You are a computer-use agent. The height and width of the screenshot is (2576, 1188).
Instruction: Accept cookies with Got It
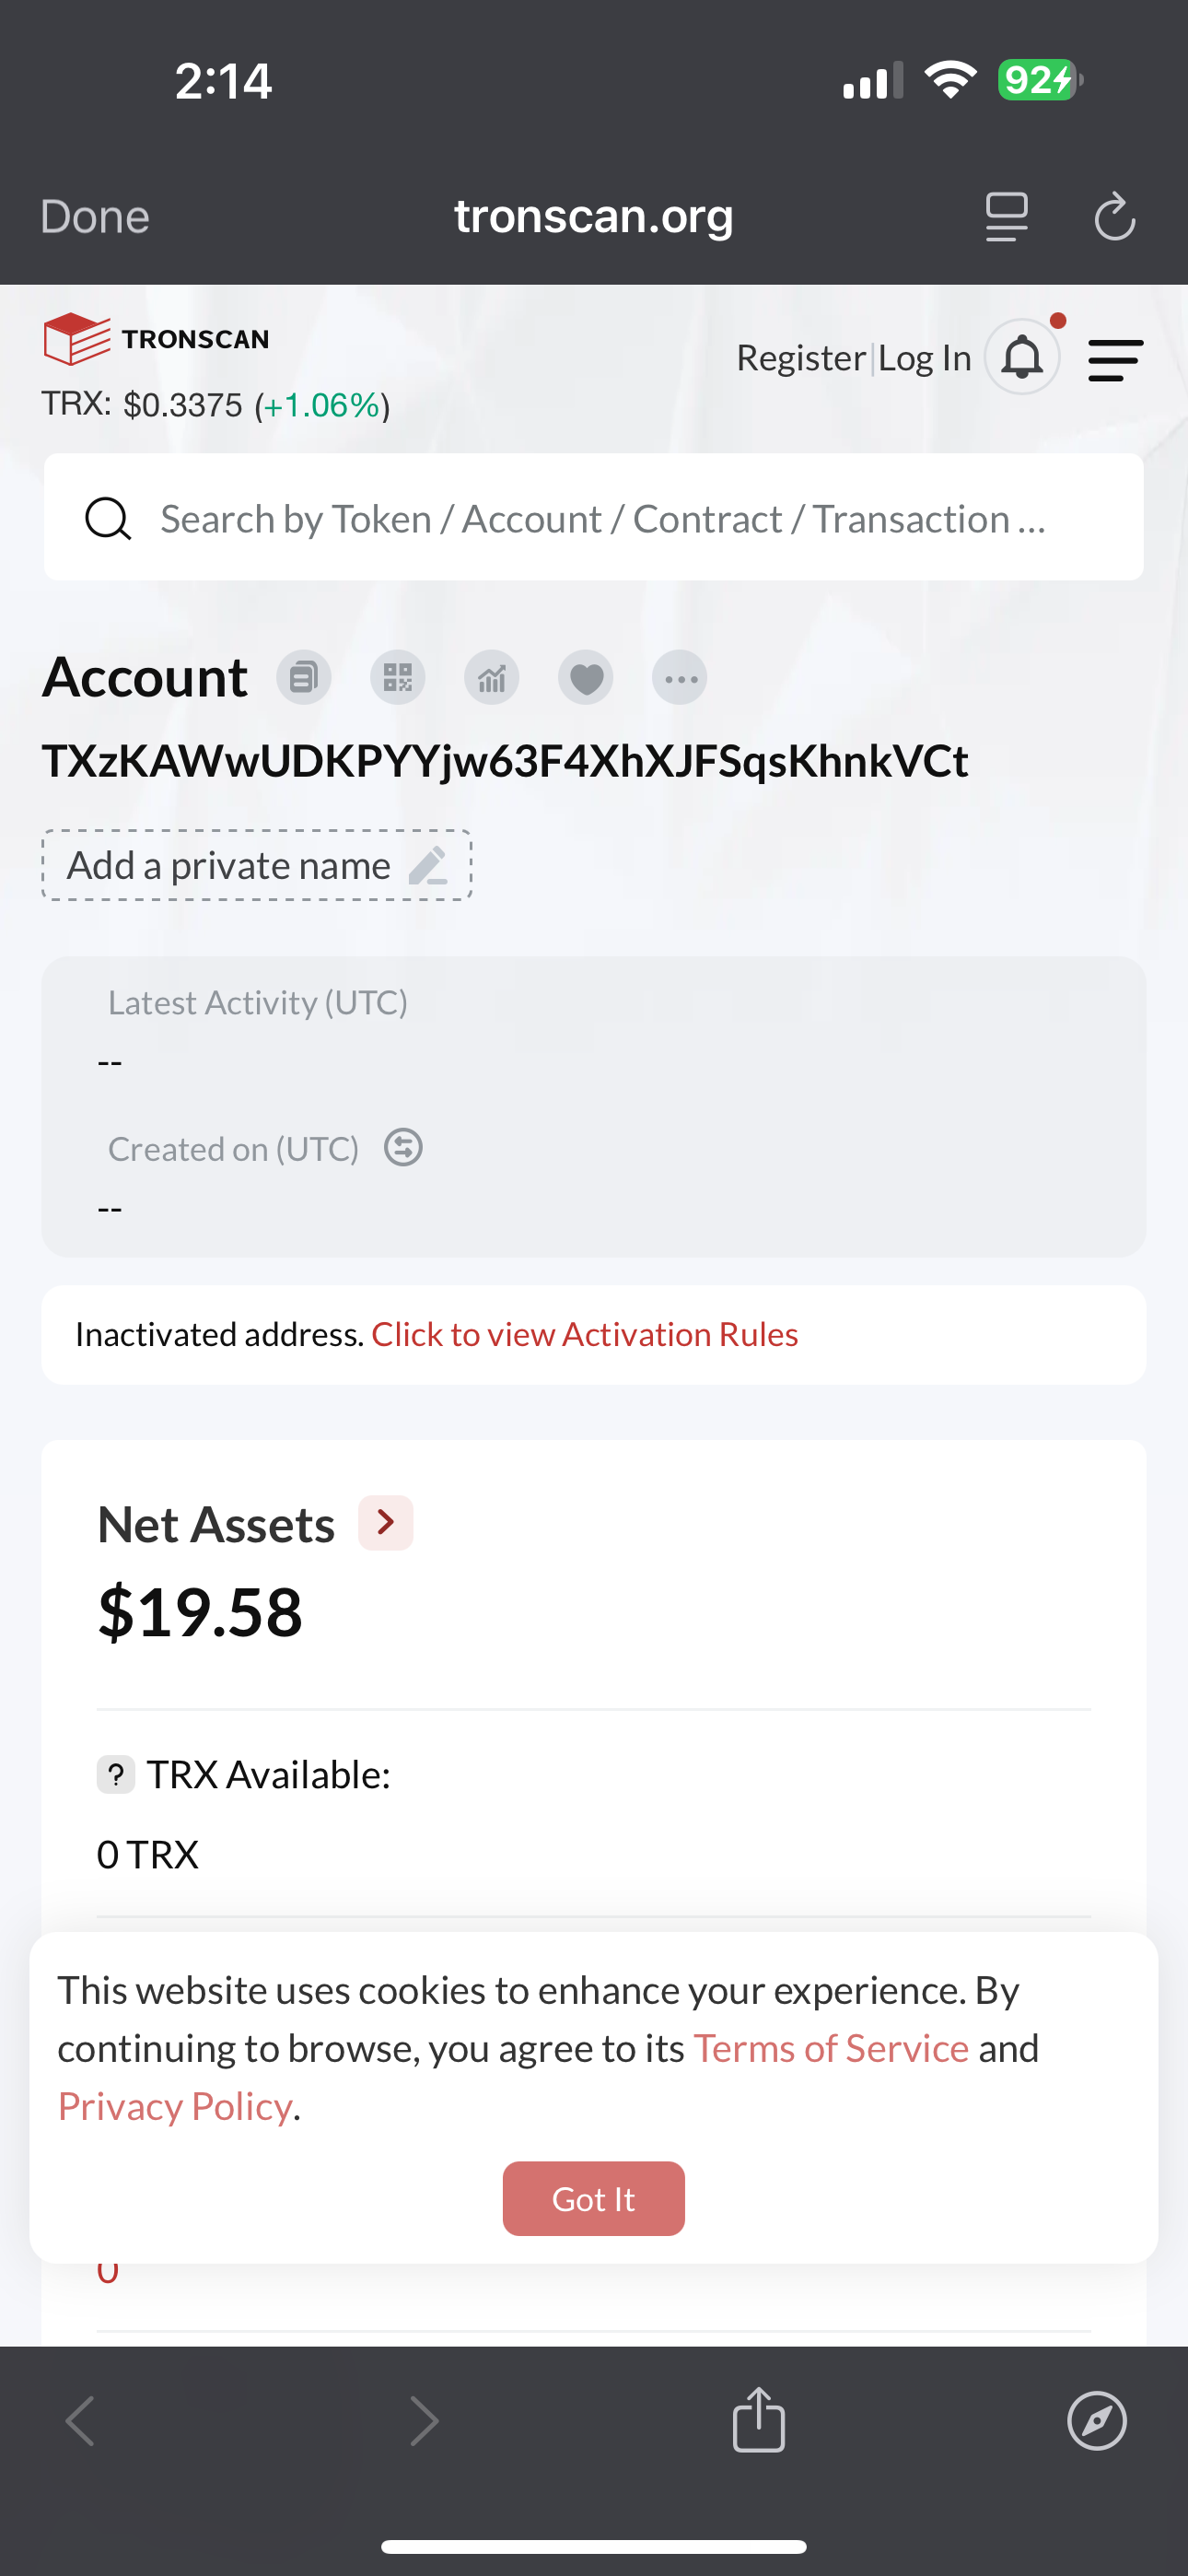point(594,2199)
